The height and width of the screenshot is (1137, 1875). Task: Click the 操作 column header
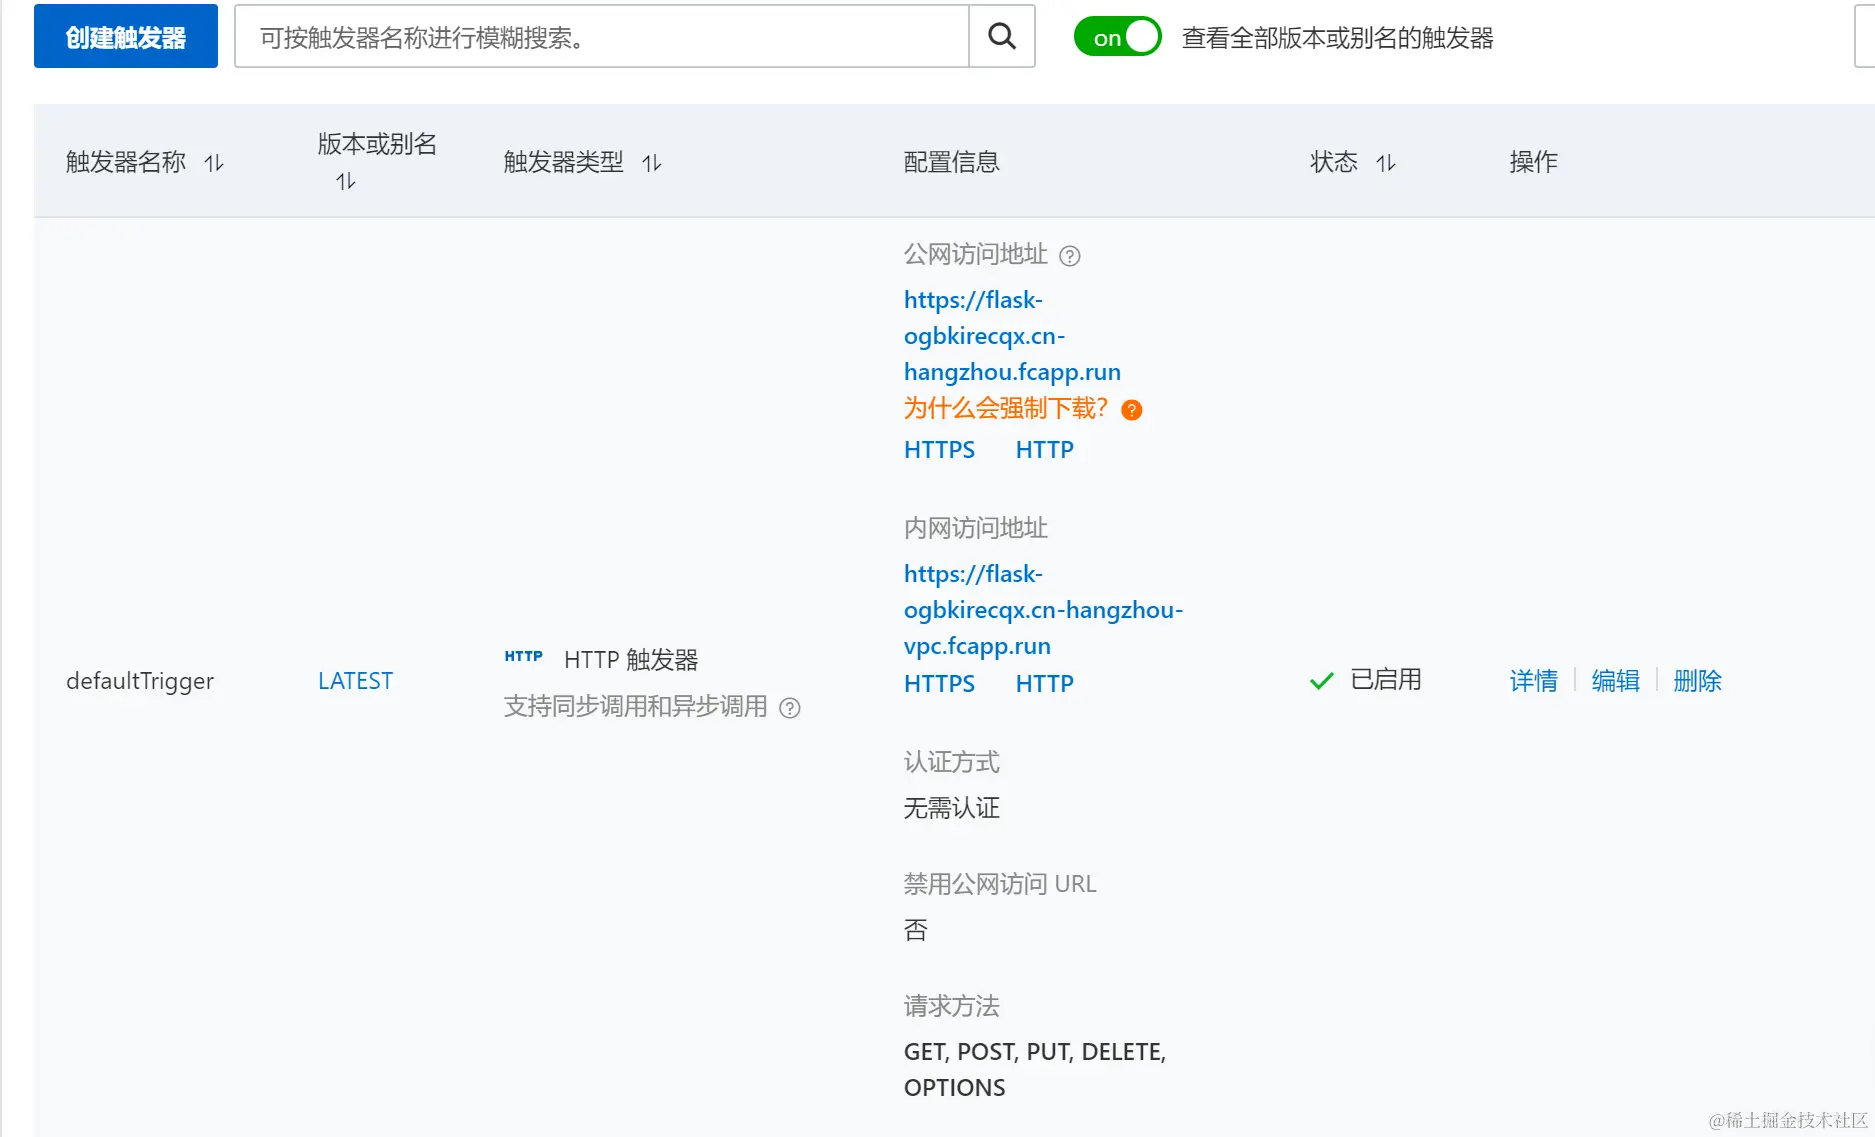1533,162
